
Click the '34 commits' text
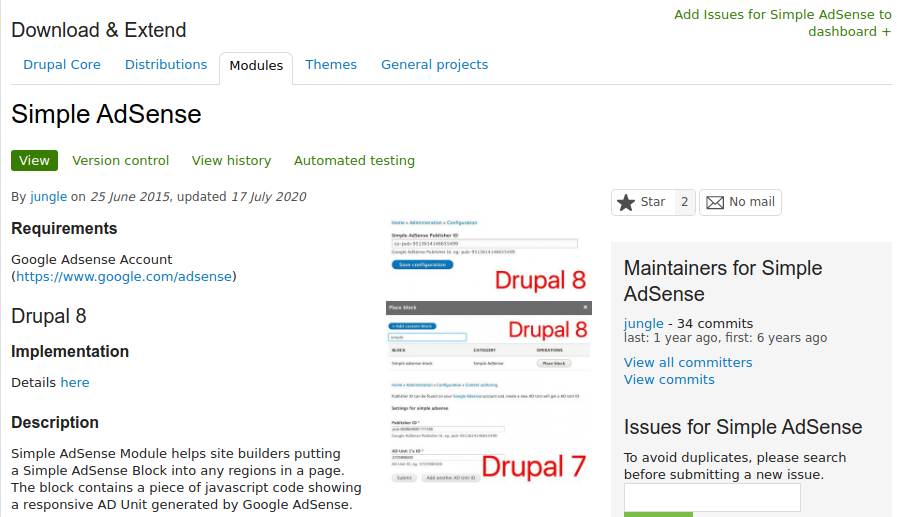pos(715,324)
